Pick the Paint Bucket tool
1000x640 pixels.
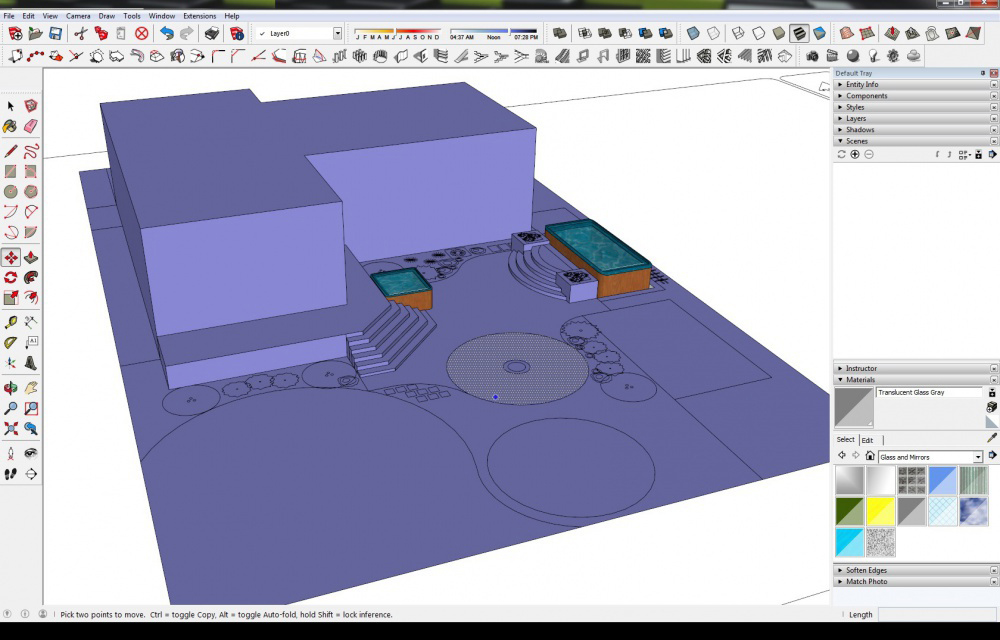(x=11, y=126)
